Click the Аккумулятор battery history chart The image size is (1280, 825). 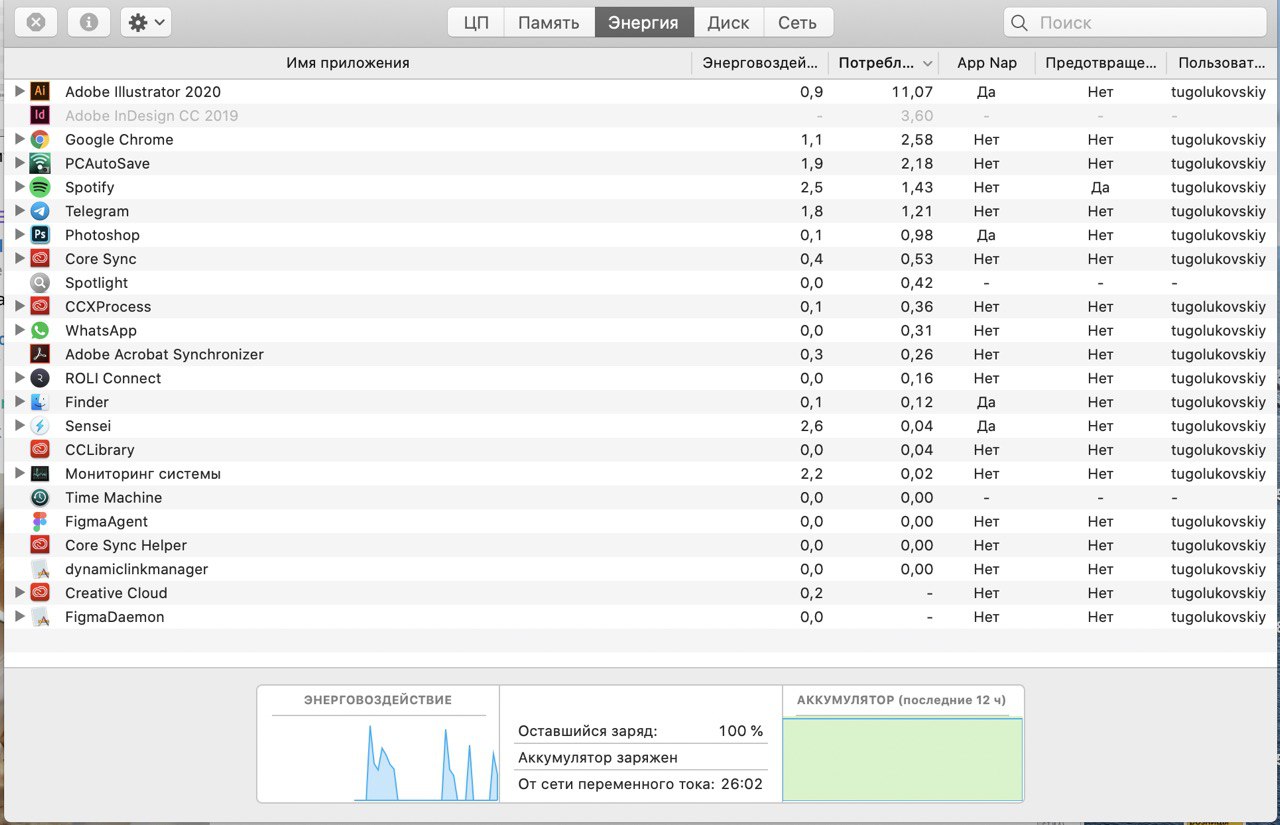pos(902,759)
